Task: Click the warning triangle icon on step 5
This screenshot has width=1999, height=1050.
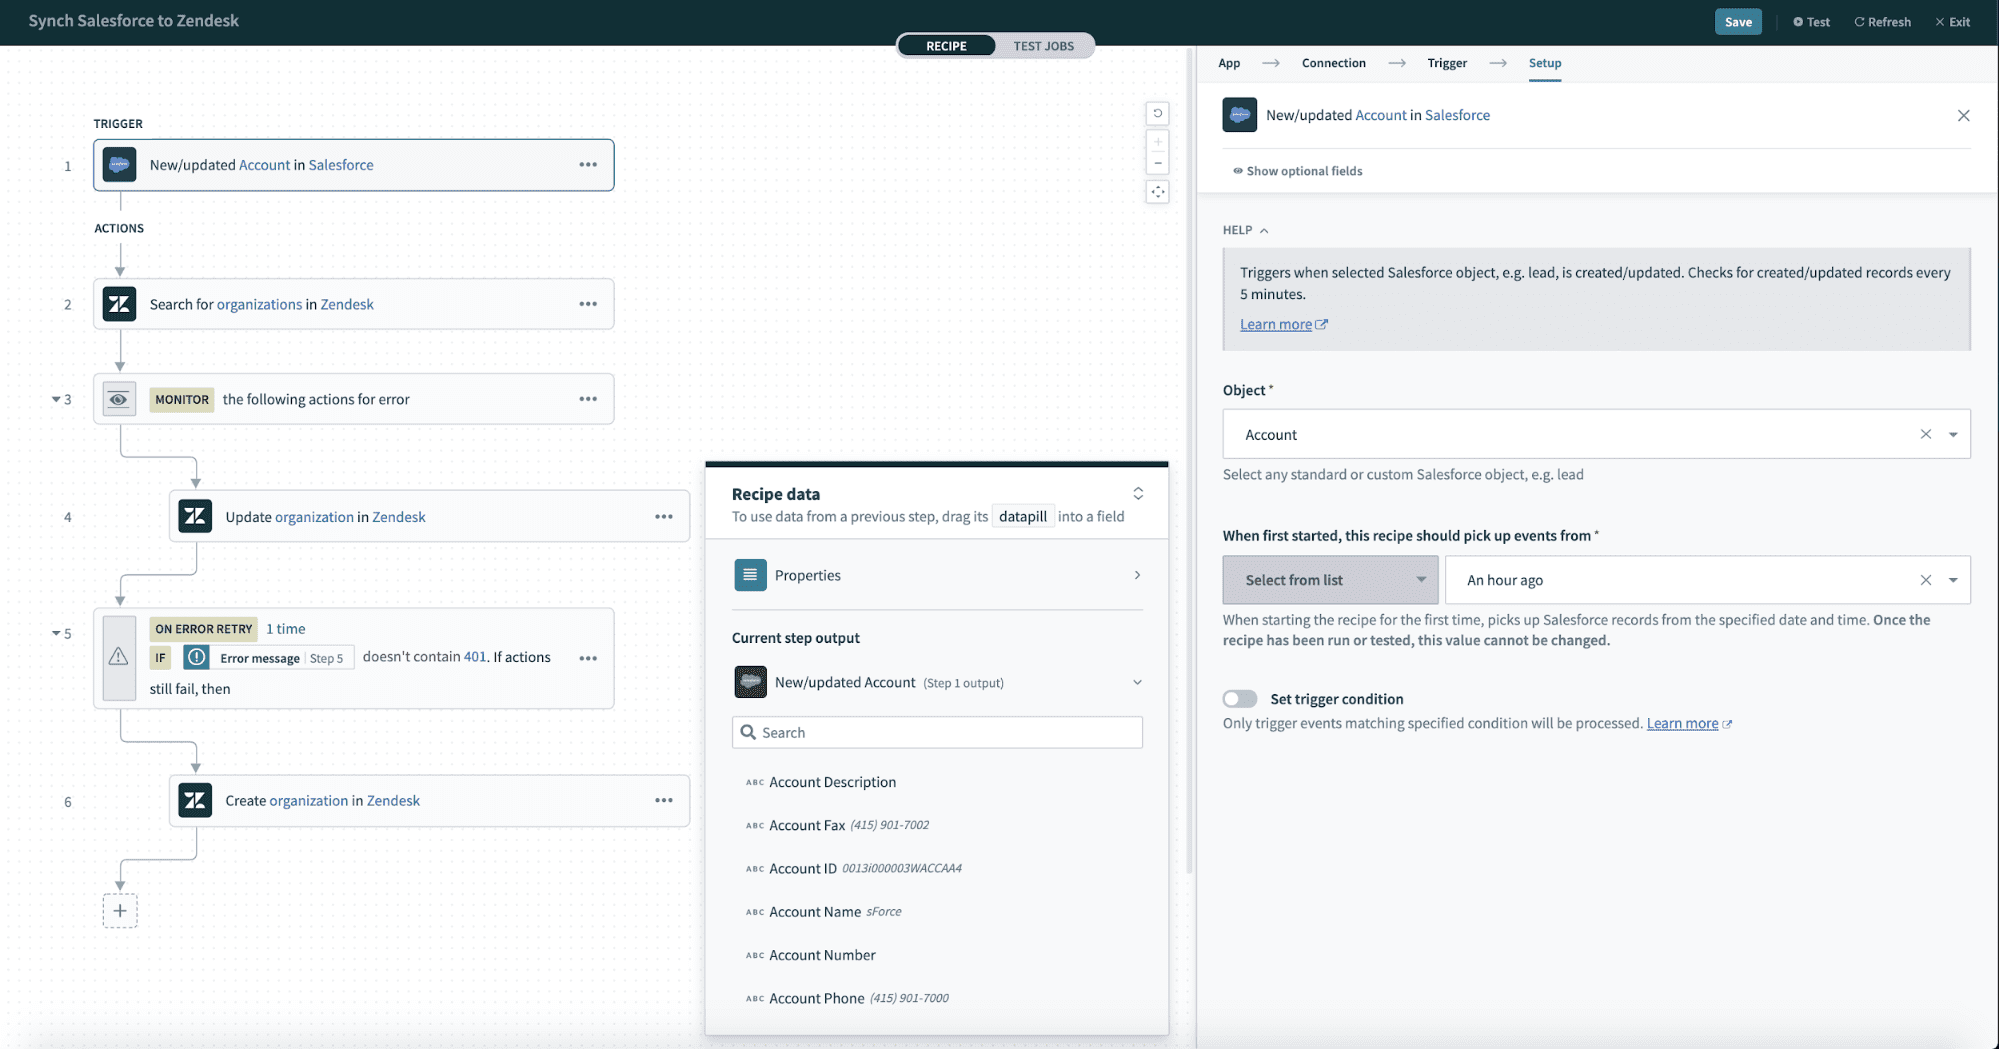Action: pyautogui.click(x=119, y=657)
